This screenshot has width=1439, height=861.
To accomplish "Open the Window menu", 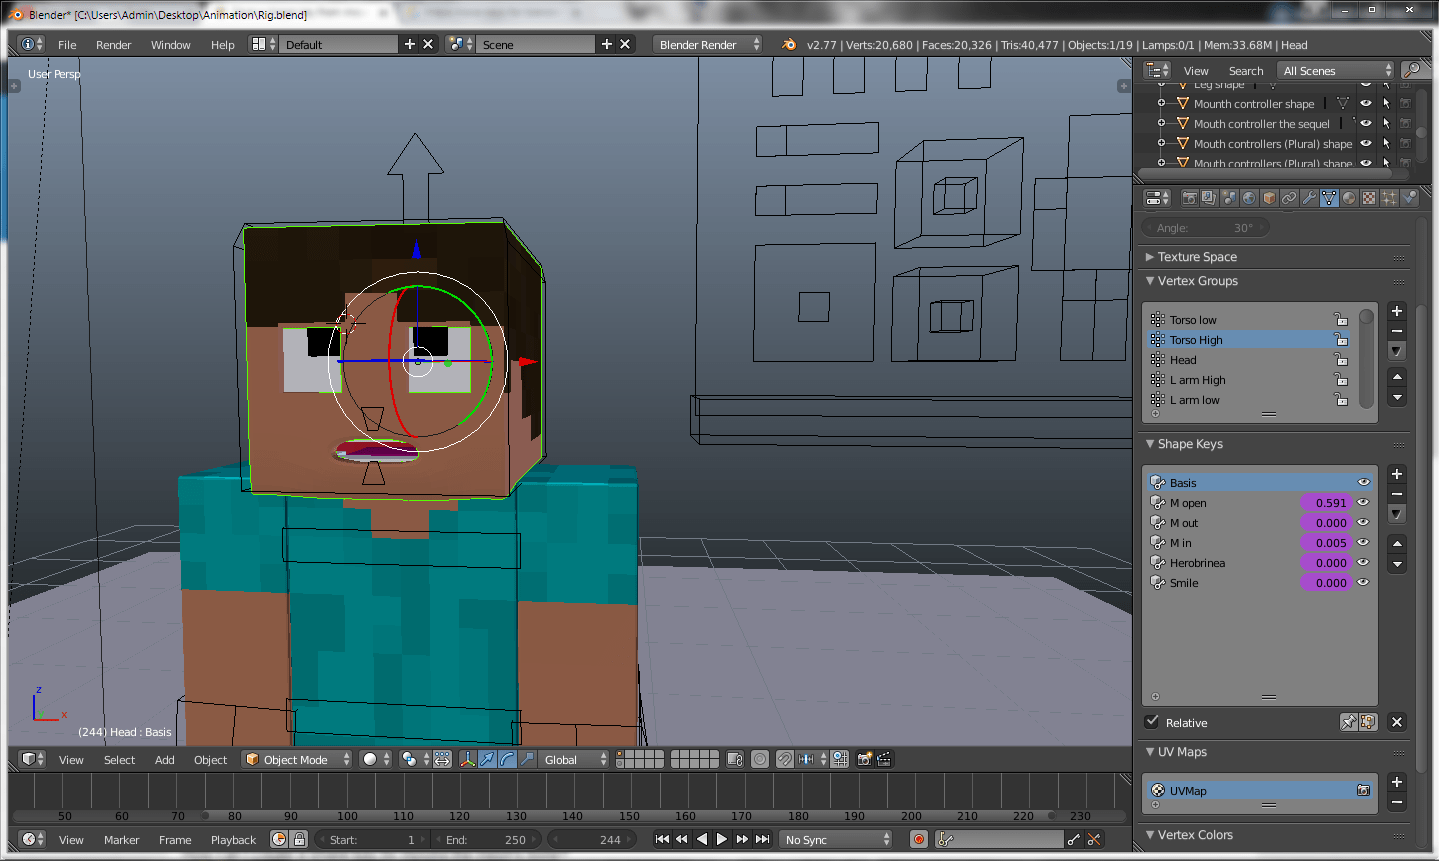I will pos(170,44).
